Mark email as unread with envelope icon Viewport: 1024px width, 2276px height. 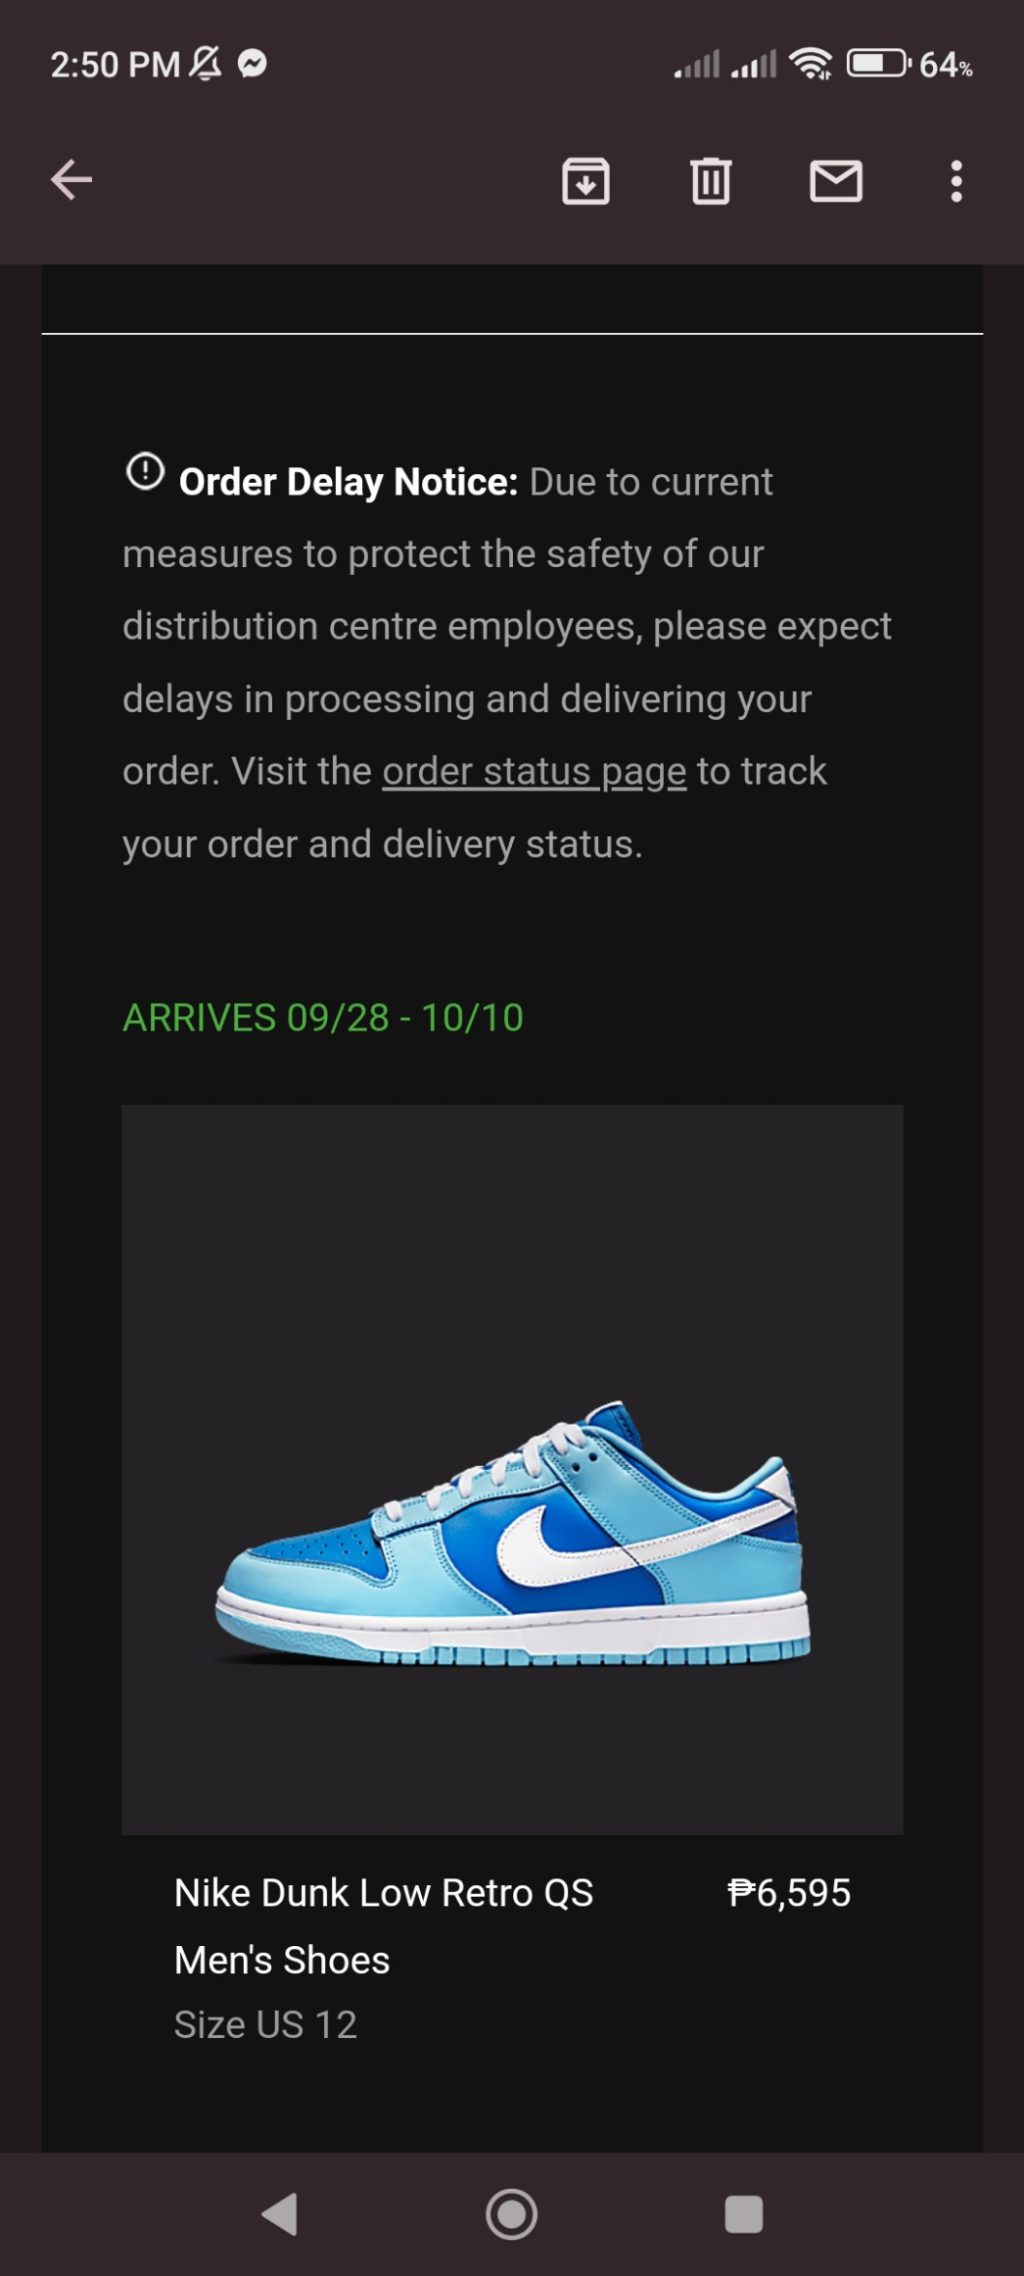(836, 181)
